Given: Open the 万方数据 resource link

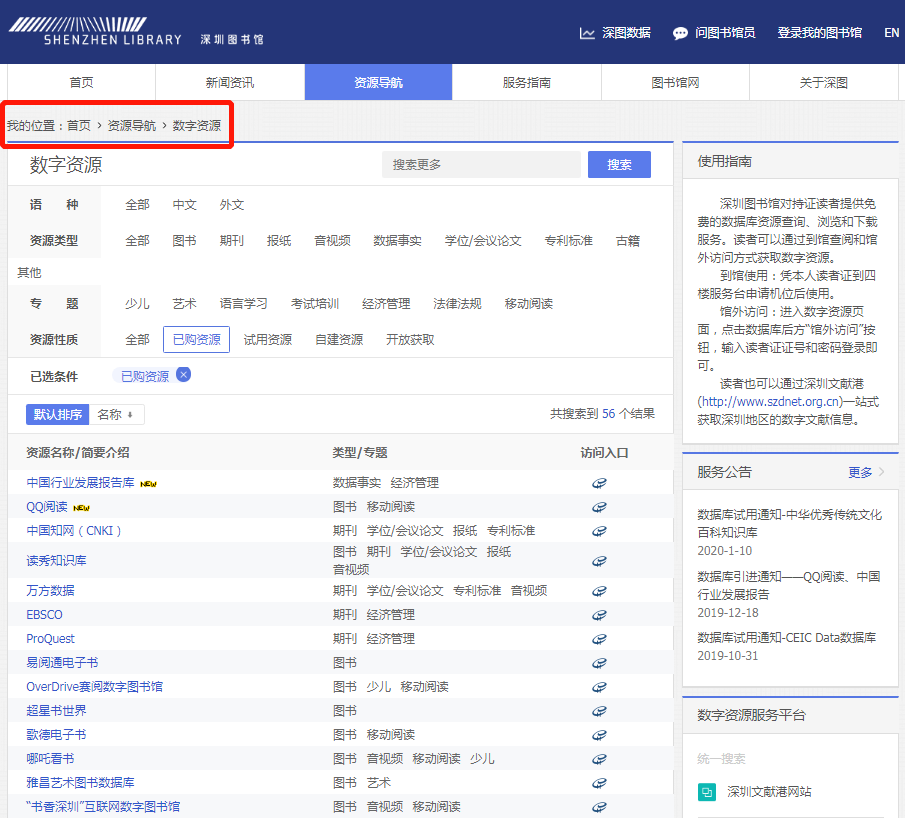Looking at the screenshot, I should (x=50, y=591).
